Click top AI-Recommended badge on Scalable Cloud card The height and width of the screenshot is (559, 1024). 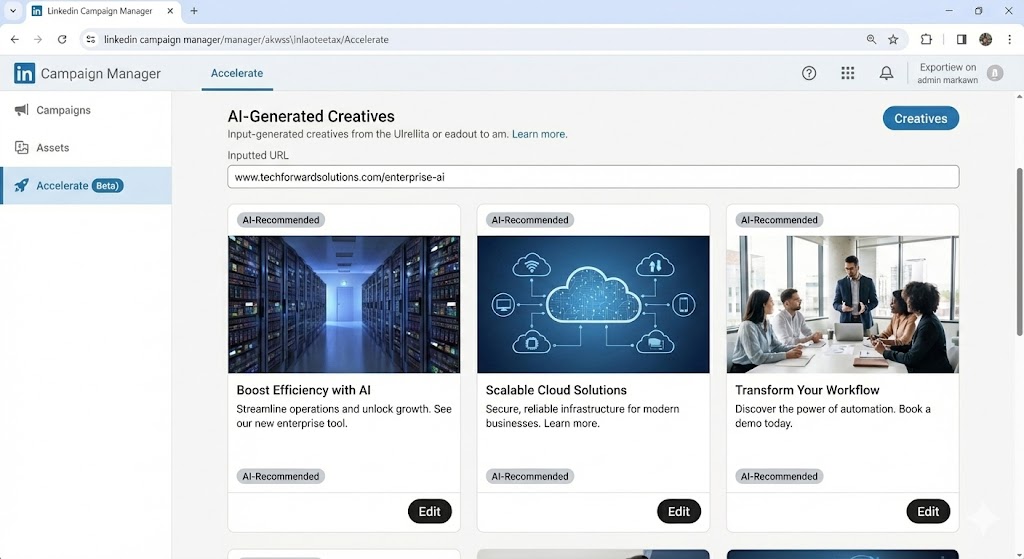pyautogui.click(x=530, y=220)
